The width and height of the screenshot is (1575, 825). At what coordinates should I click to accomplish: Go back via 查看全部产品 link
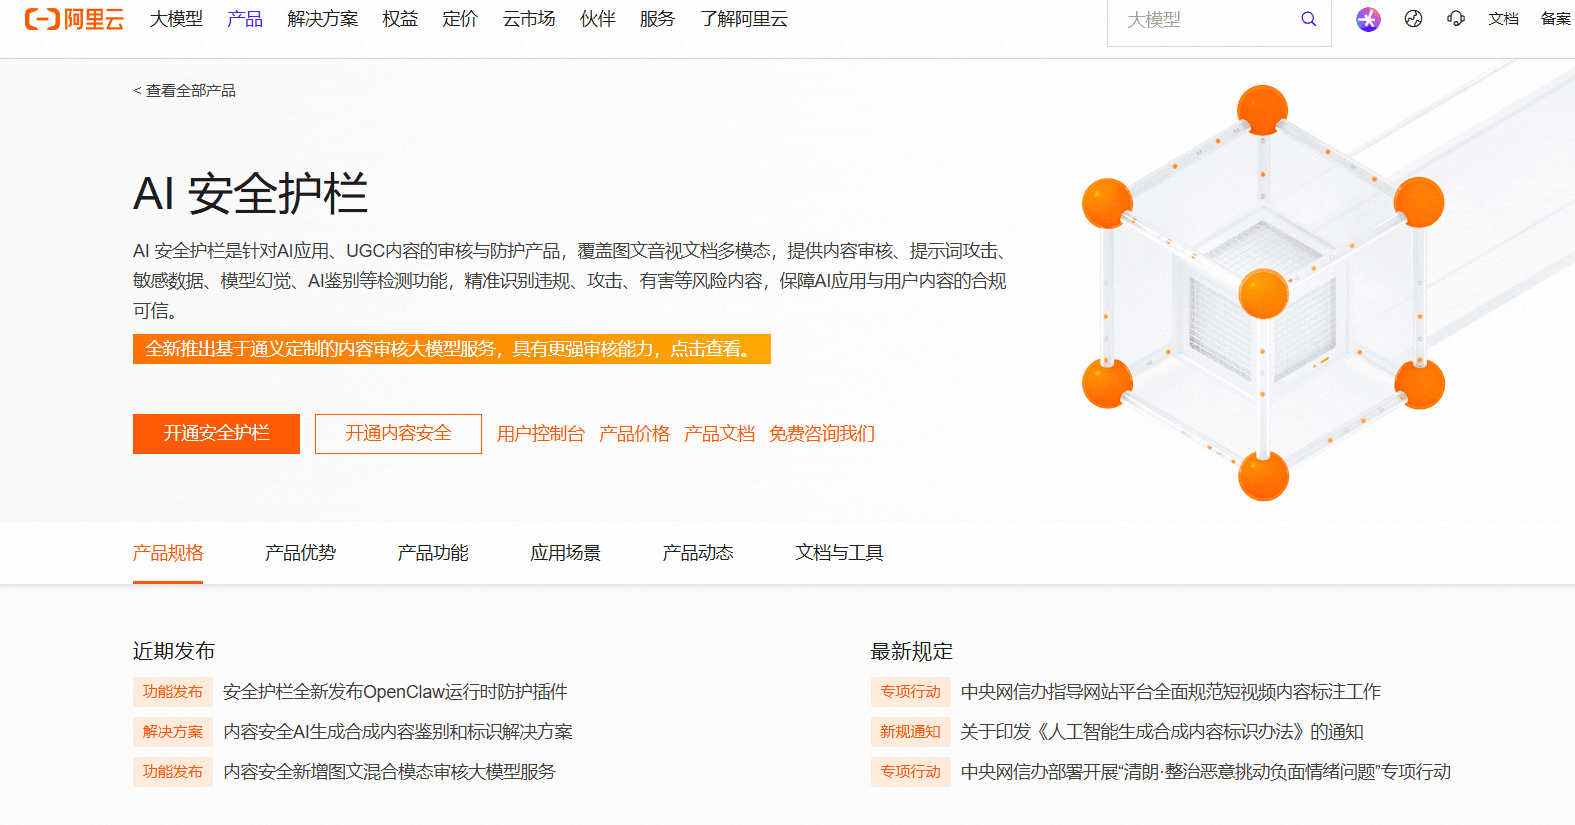(x=185, y=91)
